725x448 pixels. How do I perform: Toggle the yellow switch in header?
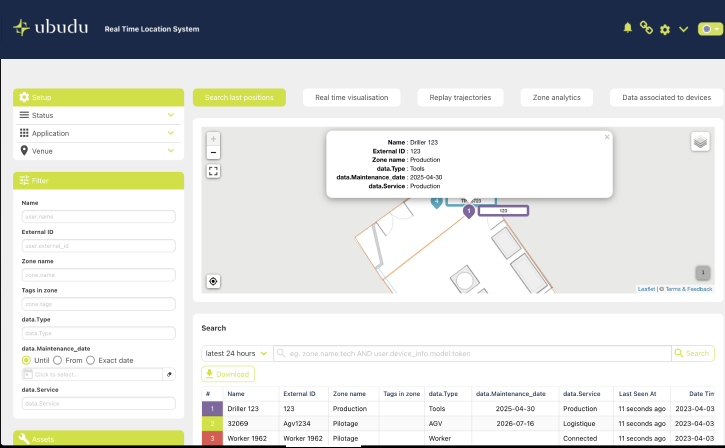[710, 29]
